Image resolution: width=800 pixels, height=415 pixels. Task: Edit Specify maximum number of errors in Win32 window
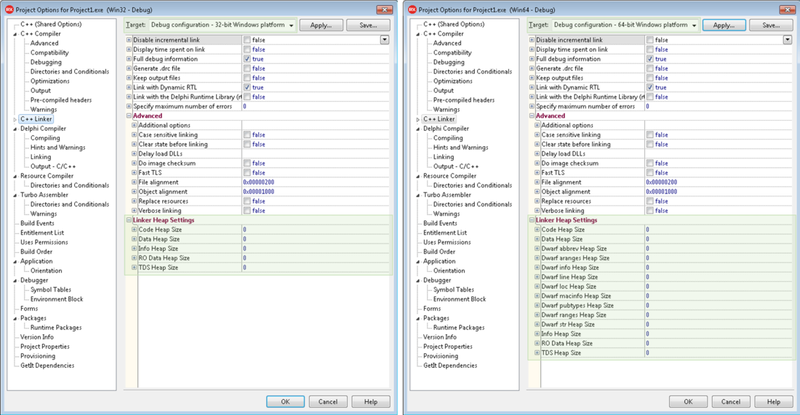point(315,107)
